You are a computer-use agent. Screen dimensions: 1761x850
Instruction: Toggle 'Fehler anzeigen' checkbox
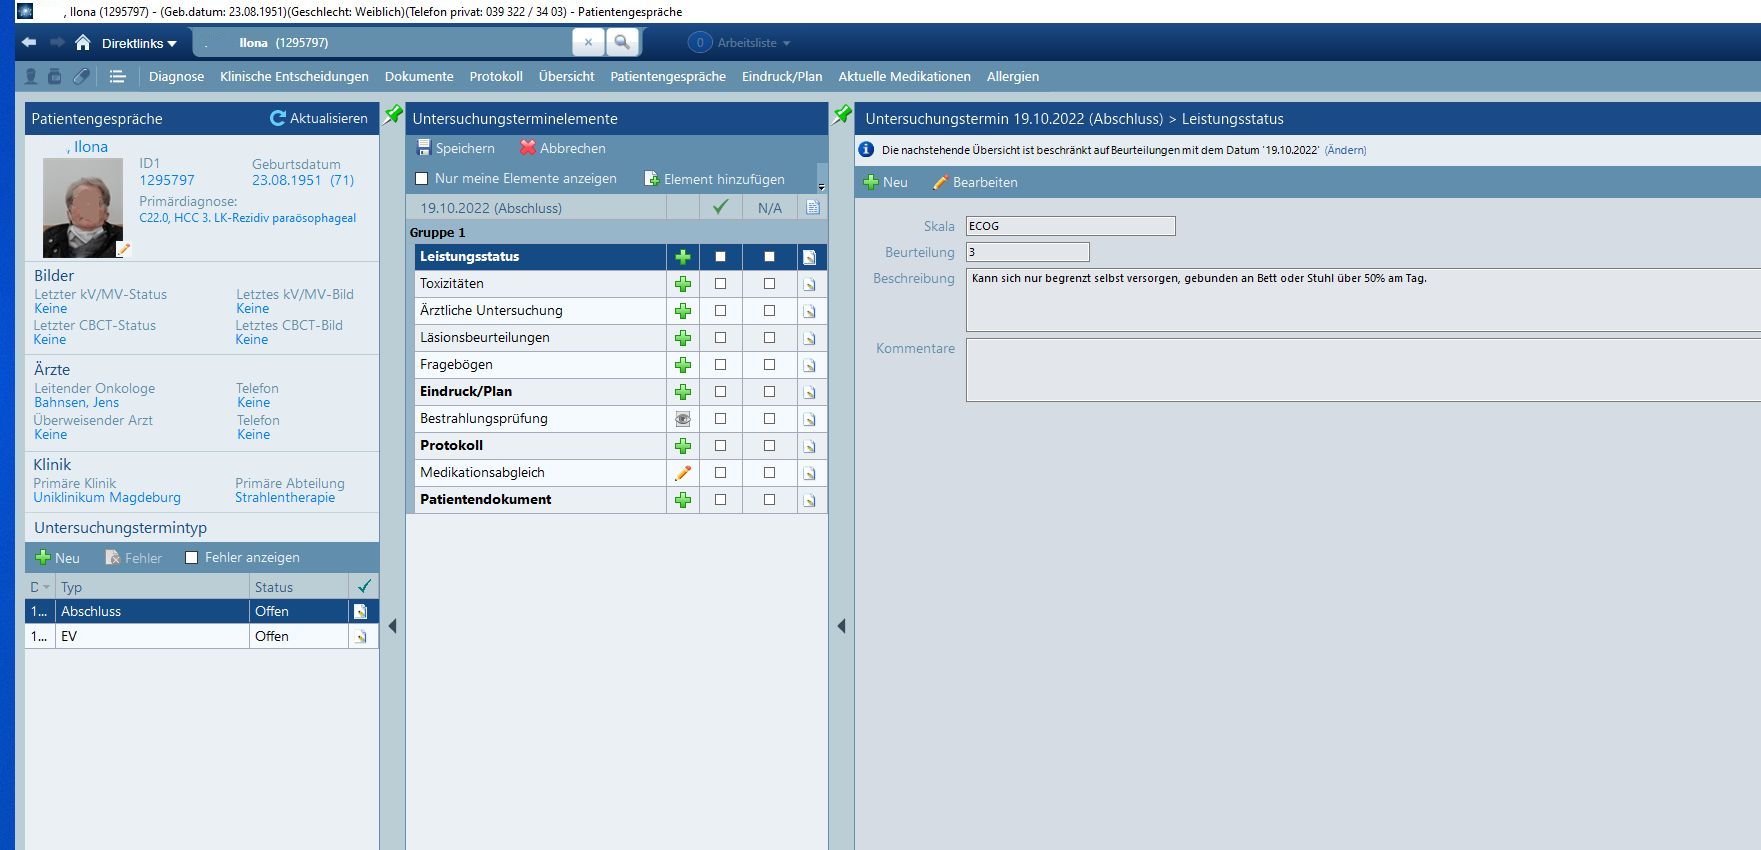point(192,558)
